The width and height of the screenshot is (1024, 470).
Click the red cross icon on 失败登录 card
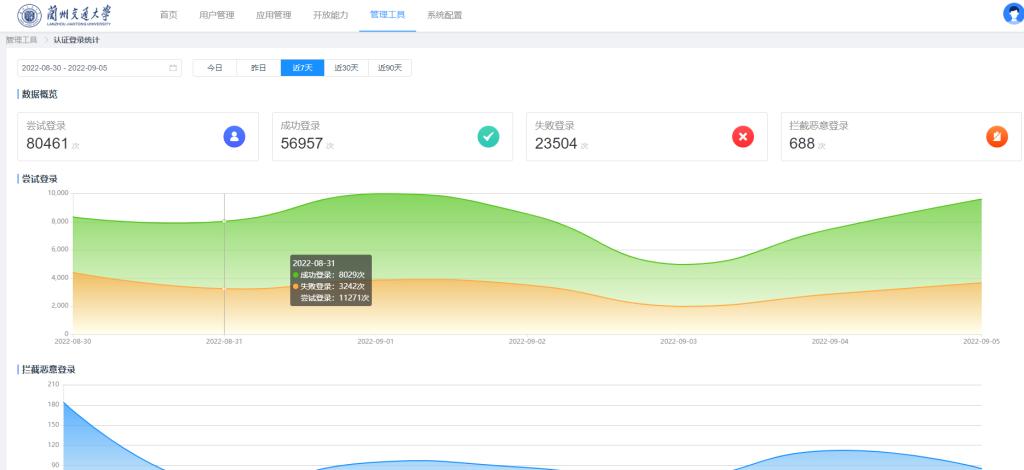coord(743,136)
